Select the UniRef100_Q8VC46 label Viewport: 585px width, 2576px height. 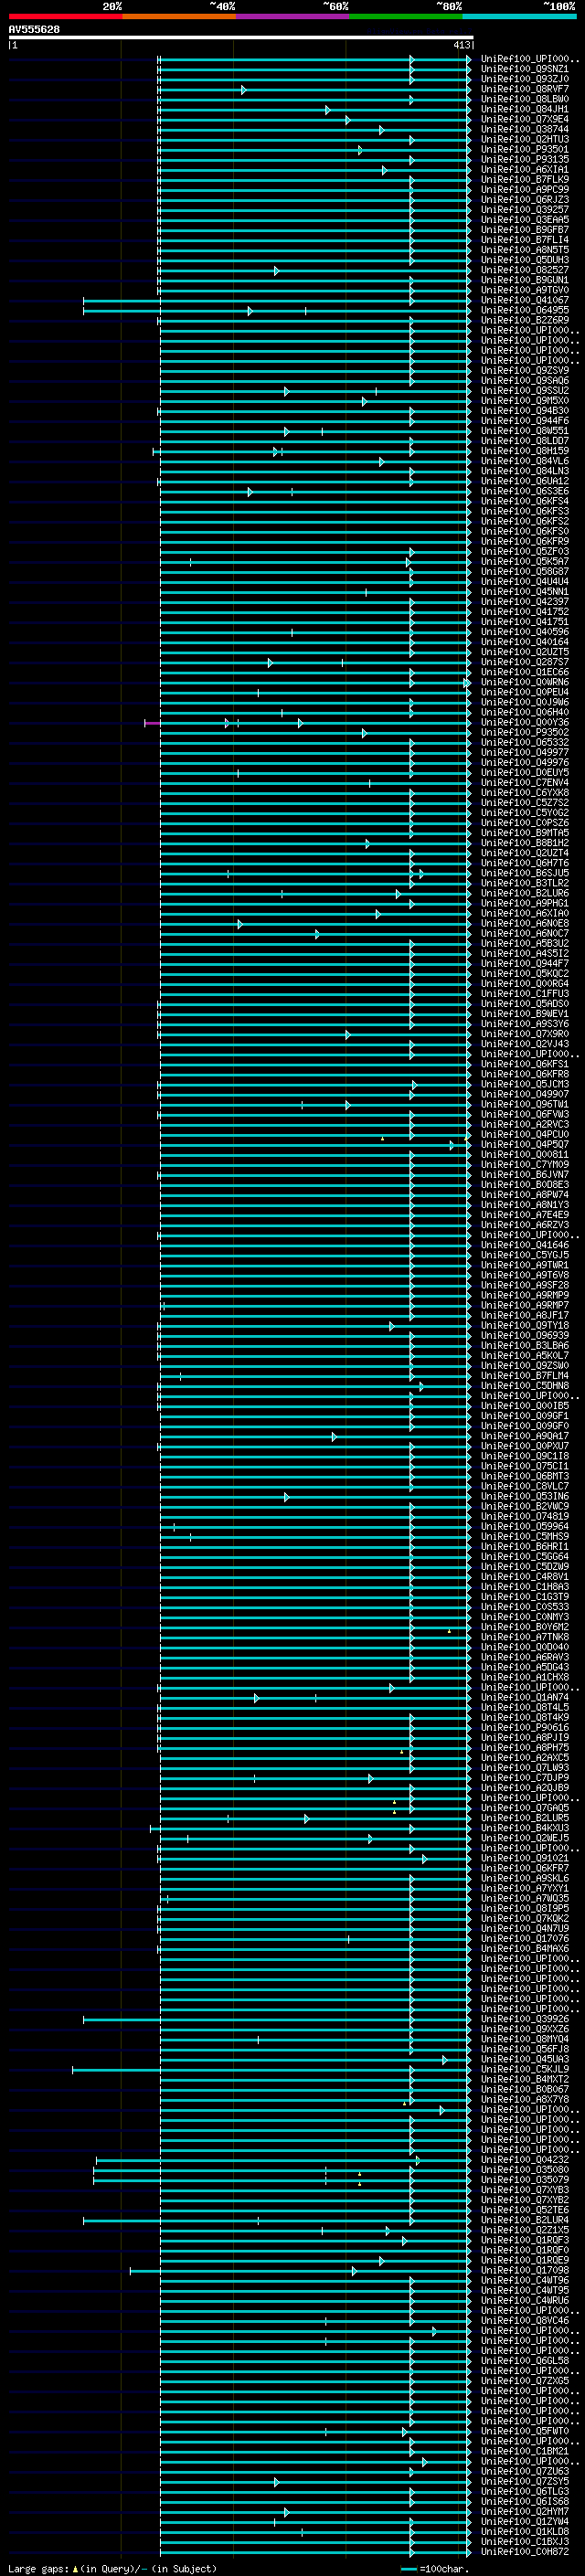click(525, 2320)
